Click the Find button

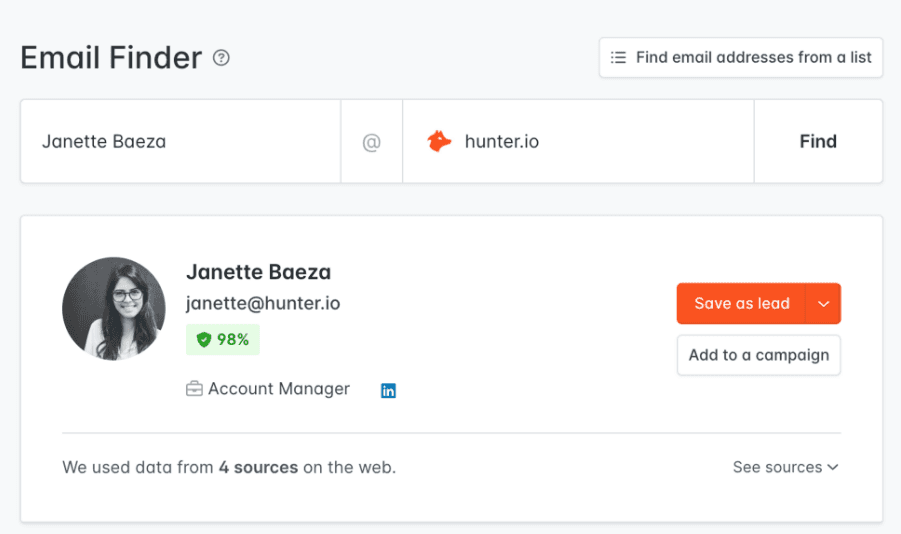(x=818, y=141)
